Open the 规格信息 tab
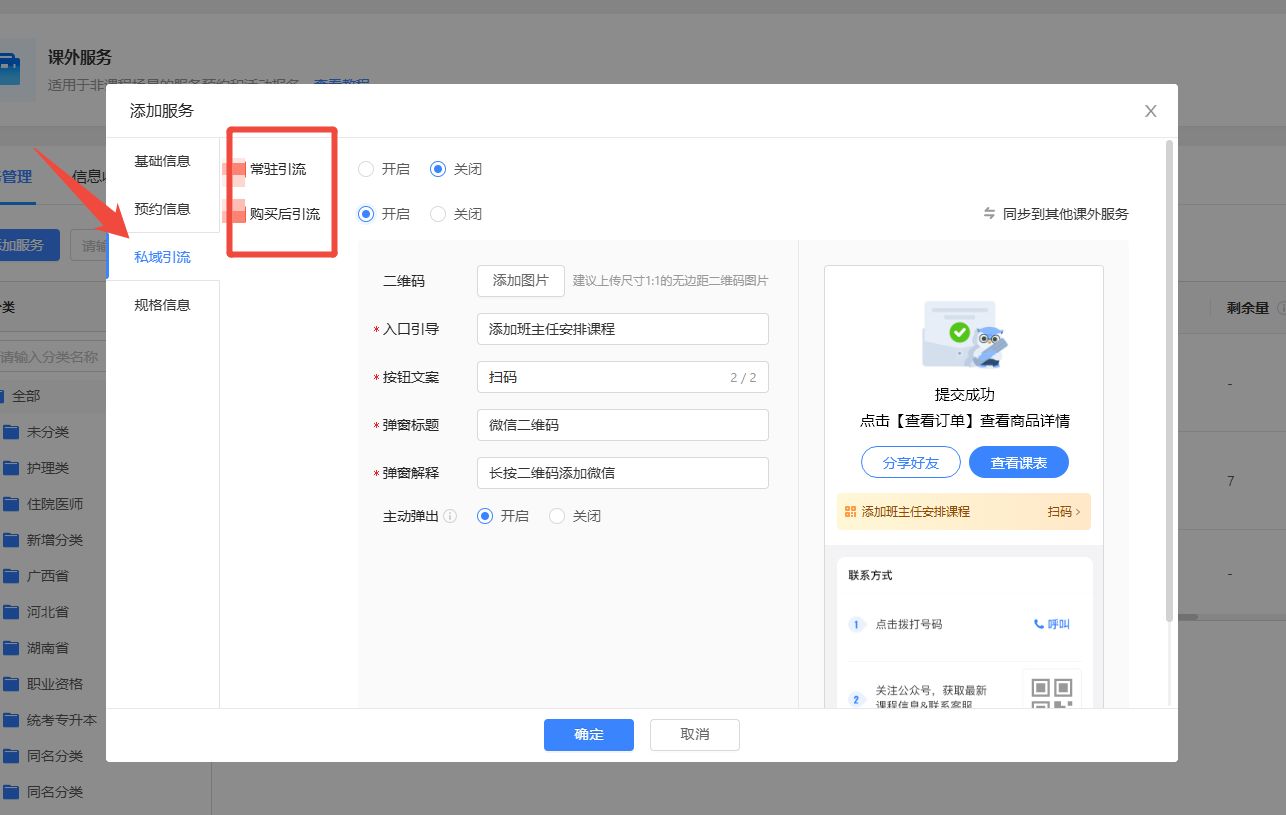The height and width of the screenshot is (815, 1286). pos(162,305)
